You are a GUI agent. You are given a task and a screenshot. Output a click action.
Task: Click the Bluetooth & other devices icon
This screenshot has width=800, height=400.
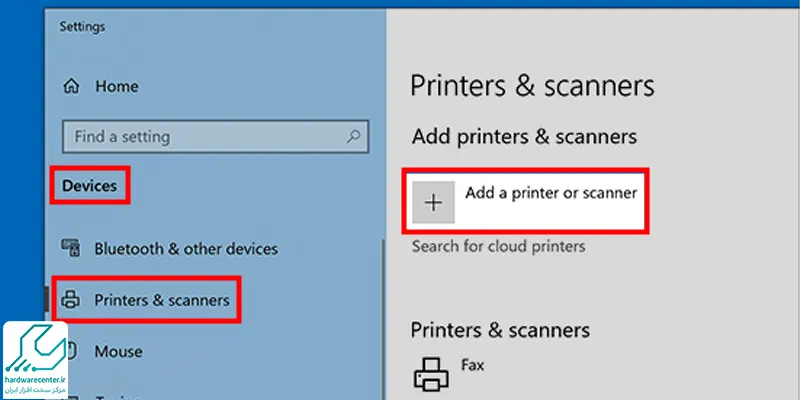click(x=71, y=248)
